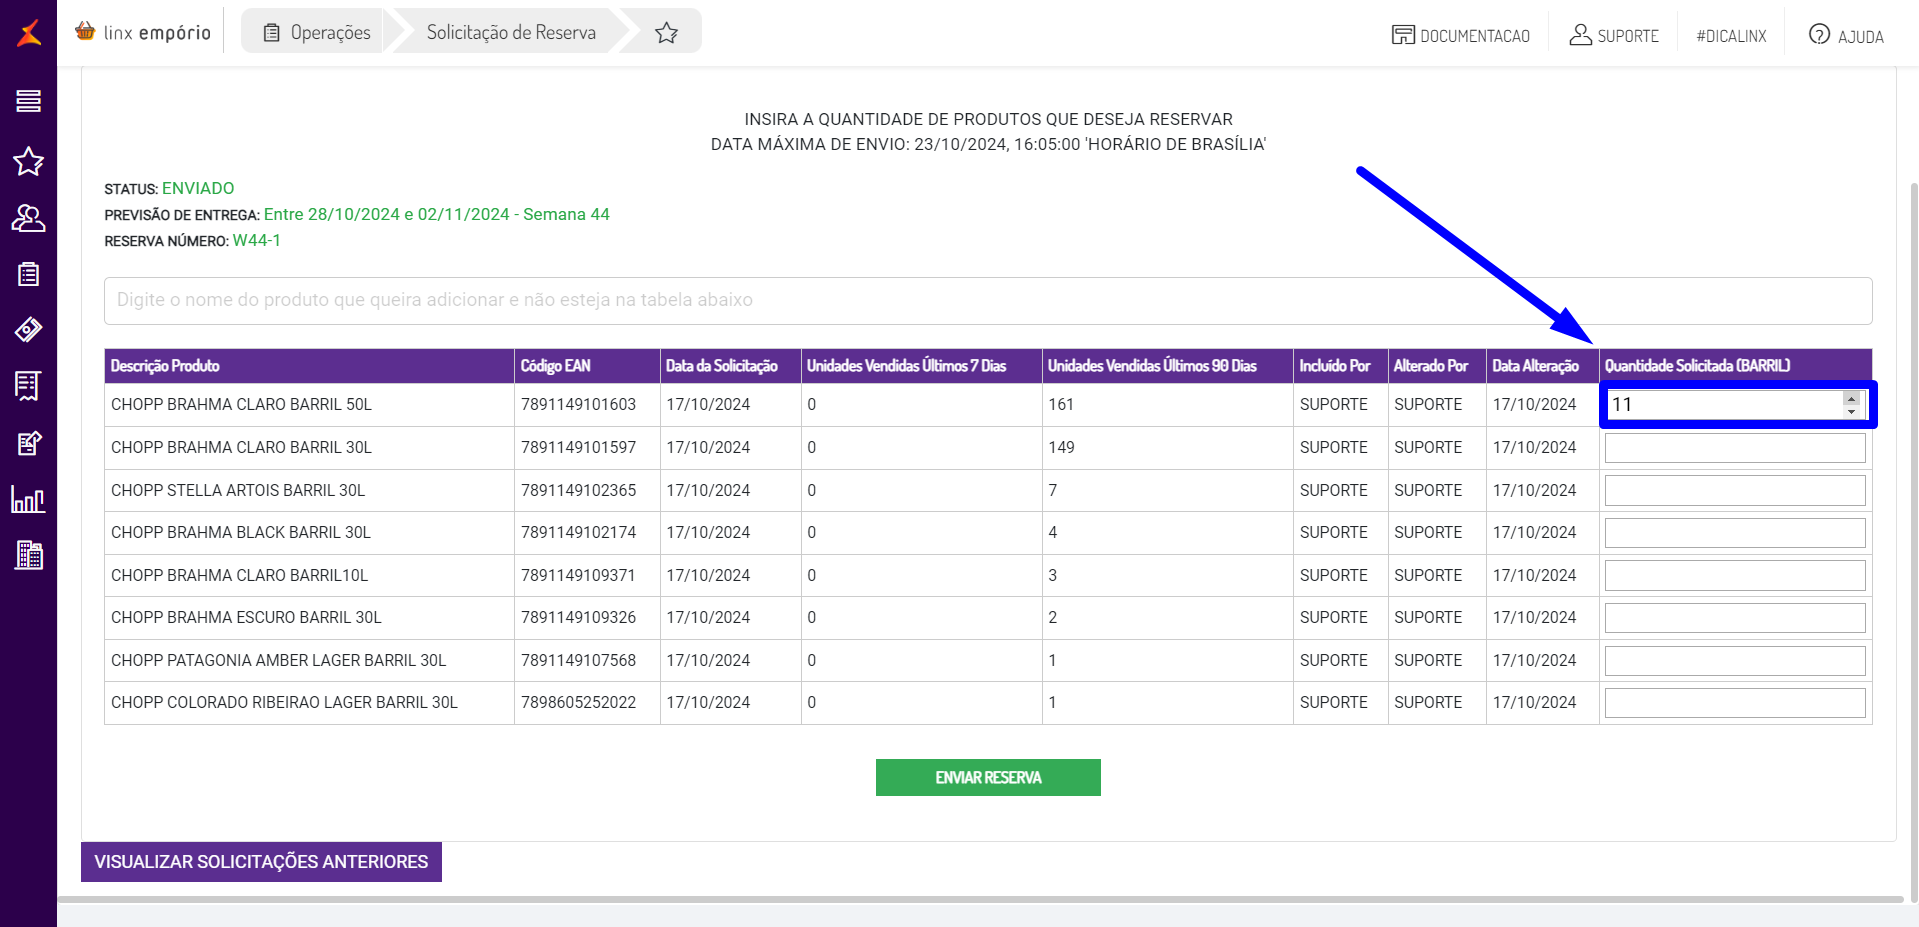The image size is (1919, 927).
Task: Focus quantity field for CHOPP PATAGONIA AMBER LAGER
Action: tap(1735, 661)
